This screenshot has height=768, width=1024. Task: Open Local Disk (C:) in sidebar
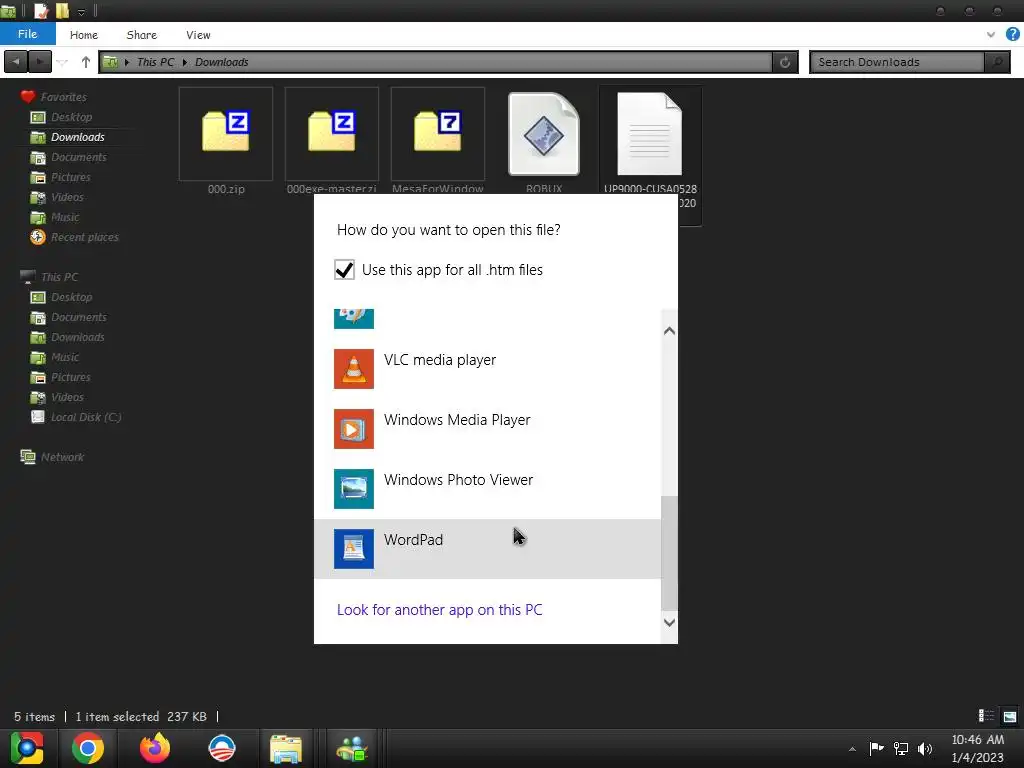[x=86, y=417]
